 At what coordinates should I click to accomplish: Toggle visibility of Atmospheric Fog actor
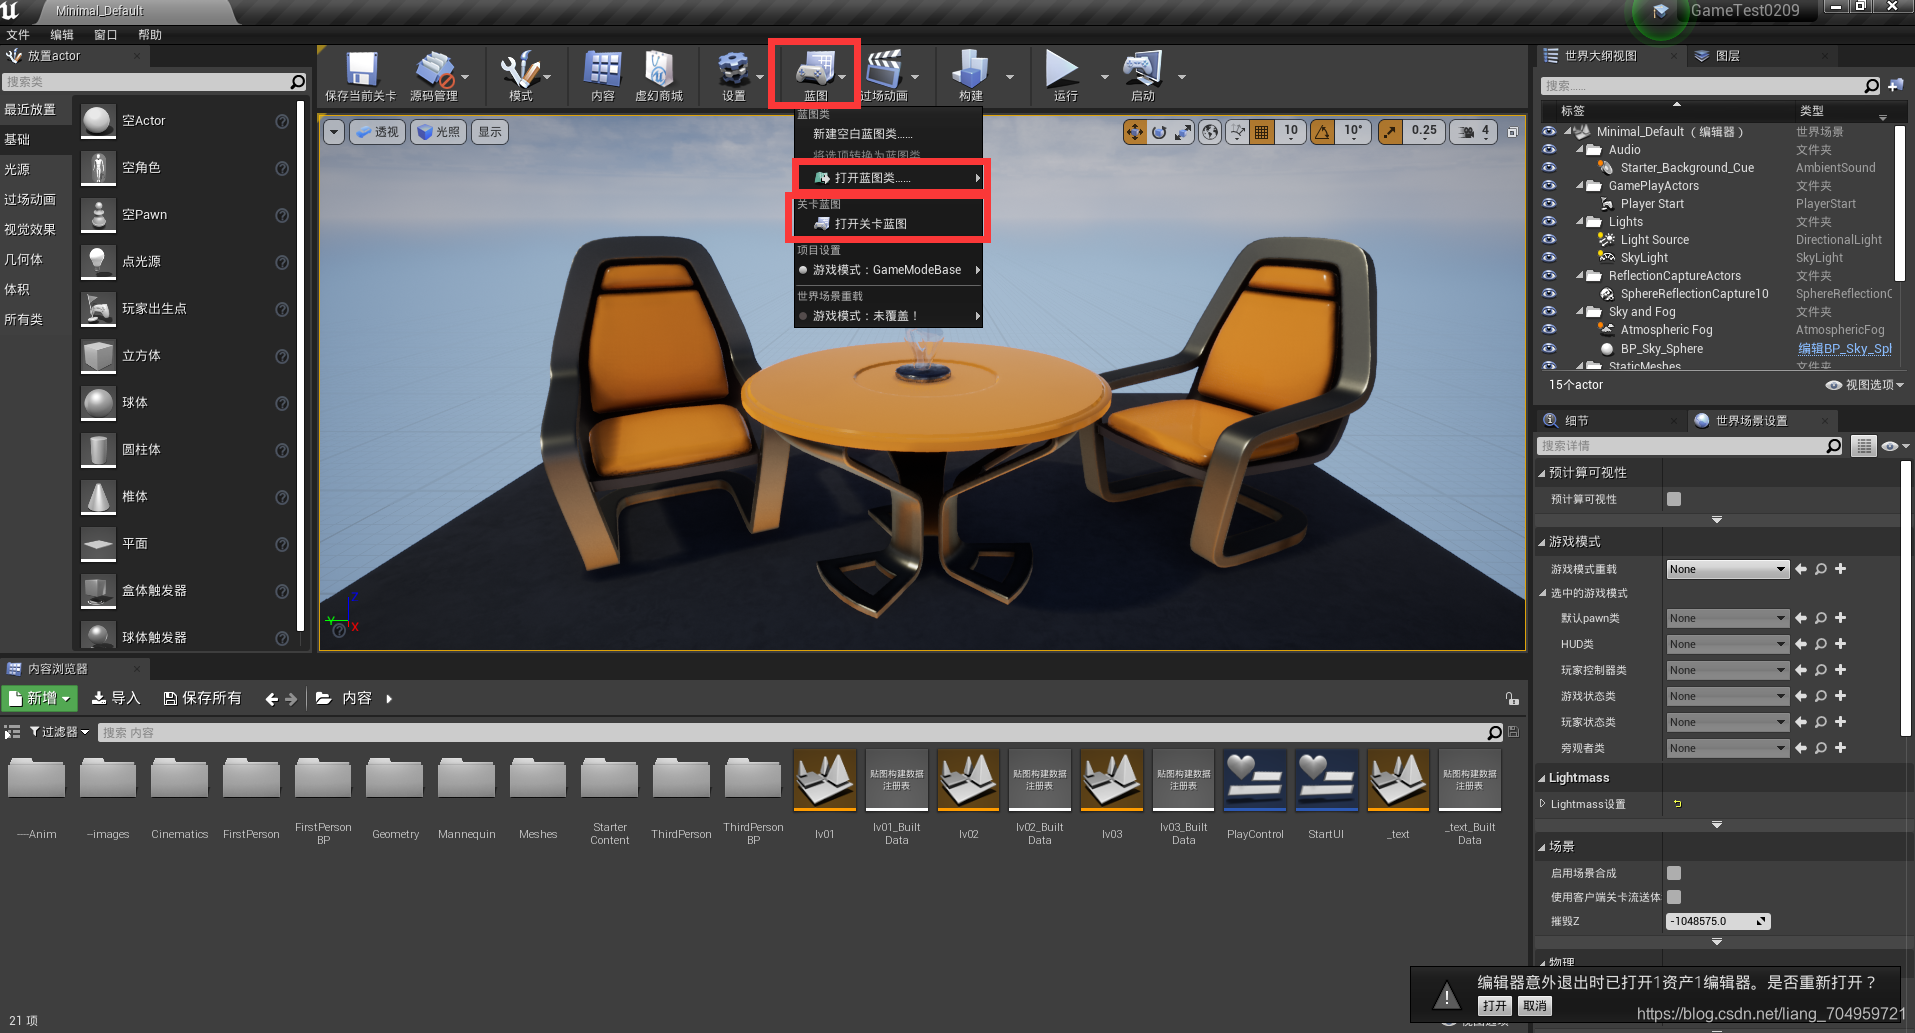(x=1549, y=329)
